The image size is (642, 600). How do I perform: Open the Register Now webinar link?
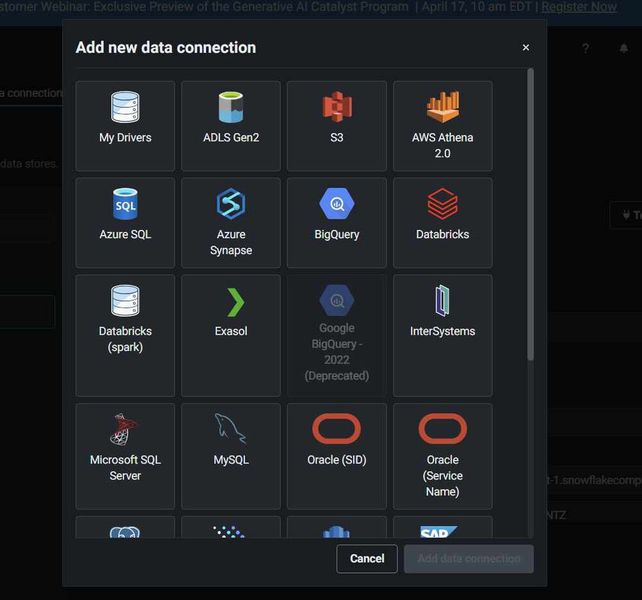tap(579, 7)
